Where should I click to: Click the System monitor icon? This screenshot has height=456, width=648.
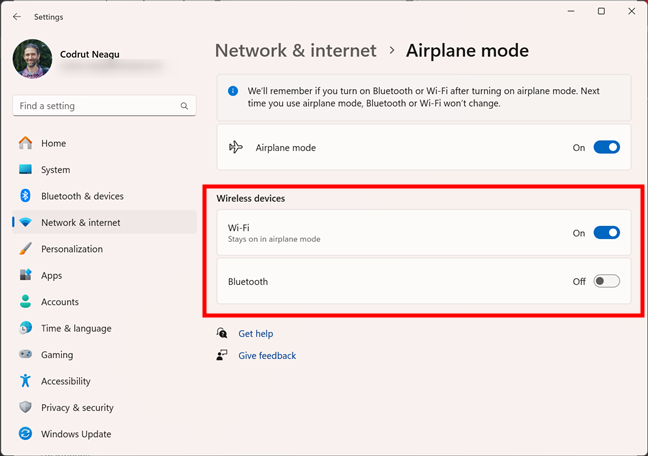pos(25,170)
